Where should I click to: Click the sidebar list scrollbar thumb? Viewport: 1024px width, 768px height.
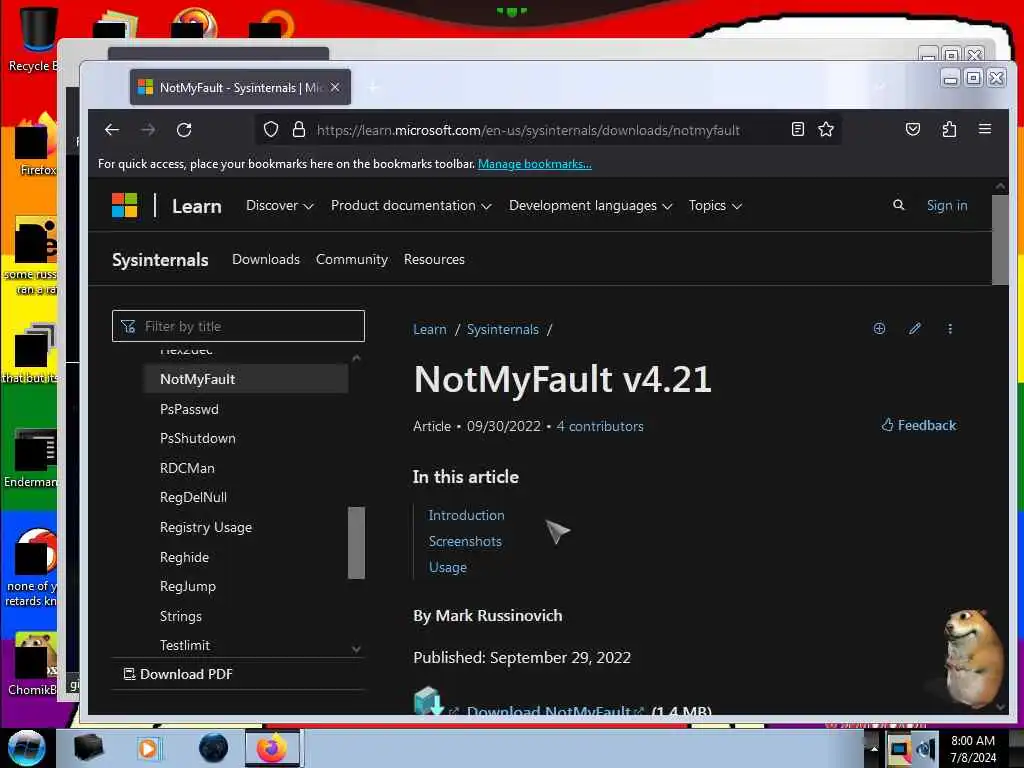(x=356, y=543)
